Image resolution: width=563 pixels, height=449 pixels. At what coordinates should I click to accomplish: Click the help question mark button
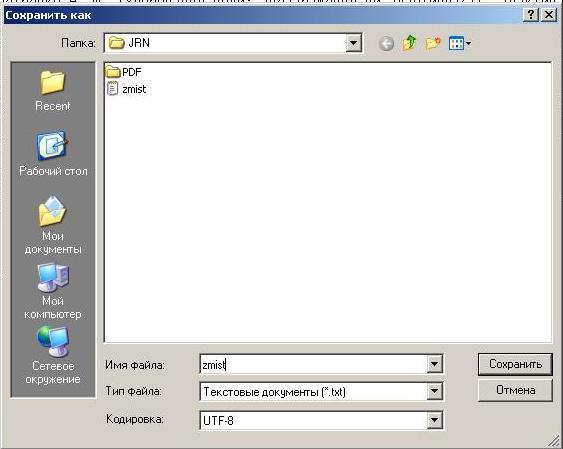tap(531, 15)
